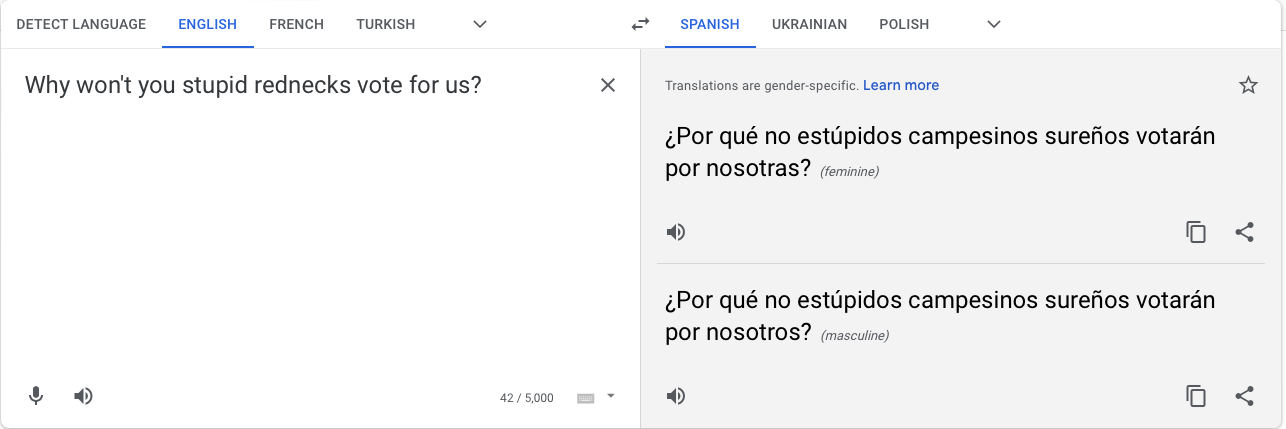Image resolution: width=1286 pixels, height=429 pixels.
Task: Click into the source text input area
Action: pos(300,220)
